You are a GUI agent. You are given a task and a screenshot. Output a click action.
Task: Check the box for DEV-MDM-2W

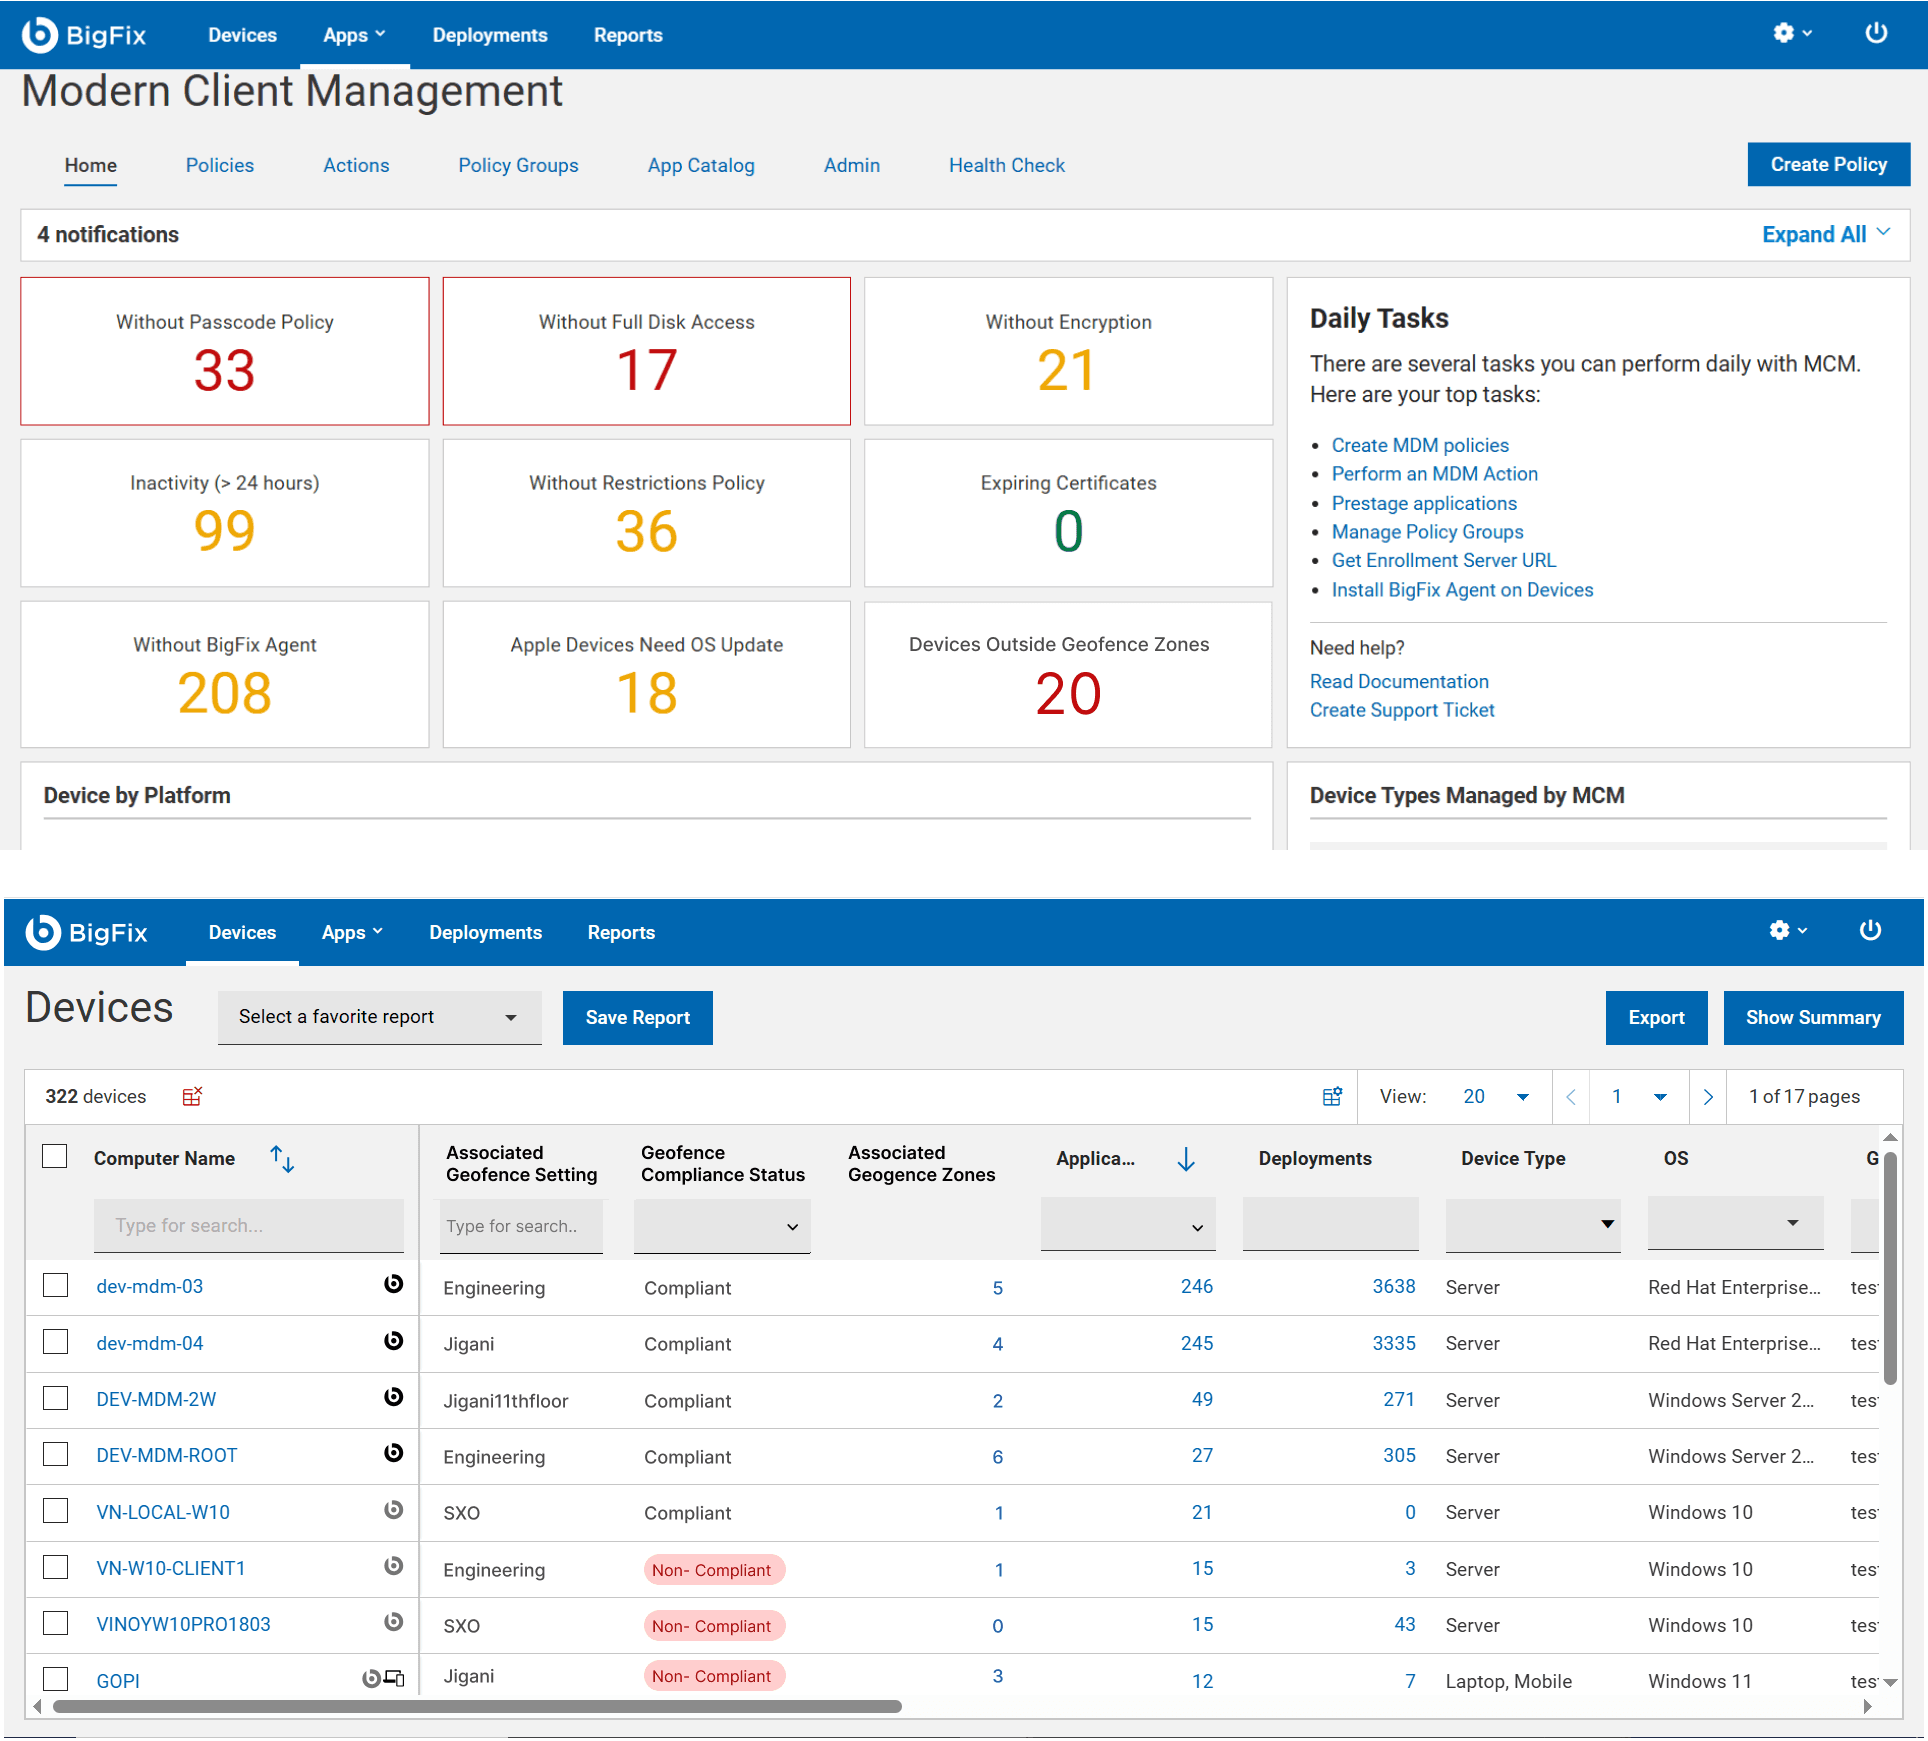tap(56, 1398)
